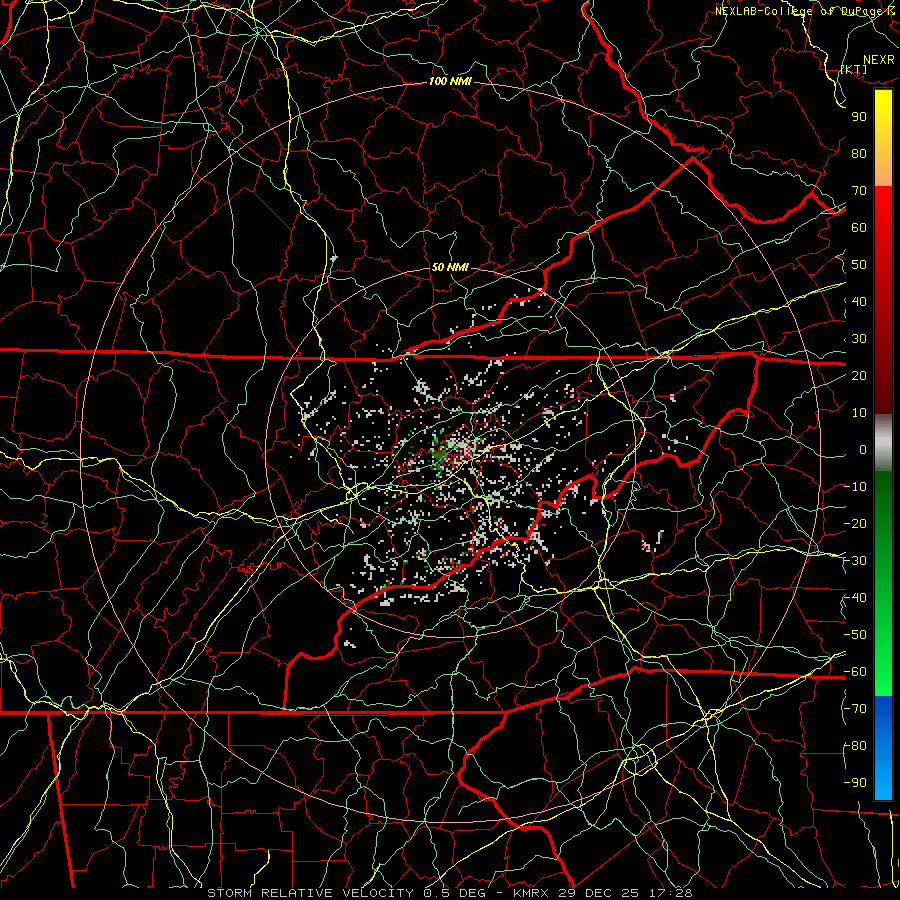Screen dimensions: 900x900
Task: Click the -10 value on velocity scale
Action: [855, 487]
